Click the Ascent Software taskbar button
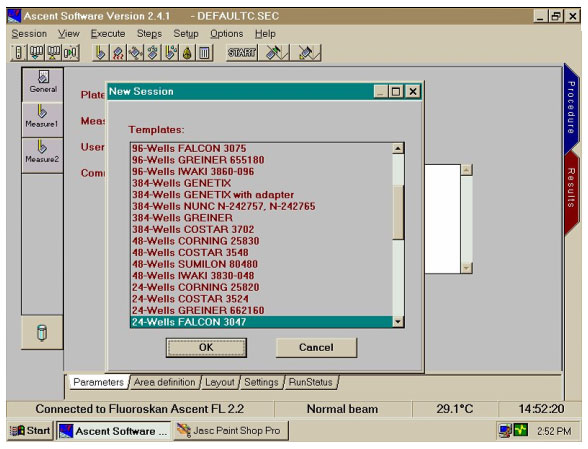588x449 pixels. [x=114, y=431]
